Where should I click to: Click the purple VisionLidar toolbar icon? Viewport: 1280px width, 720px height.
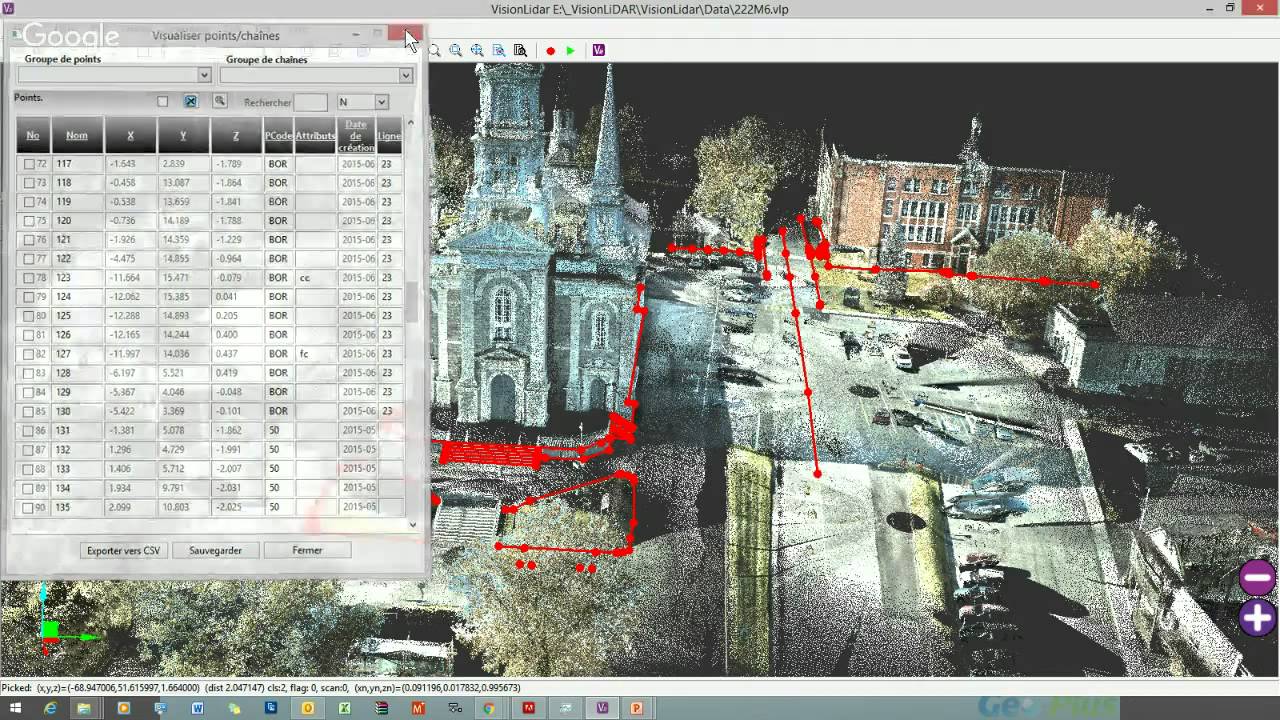pos(598,50)
